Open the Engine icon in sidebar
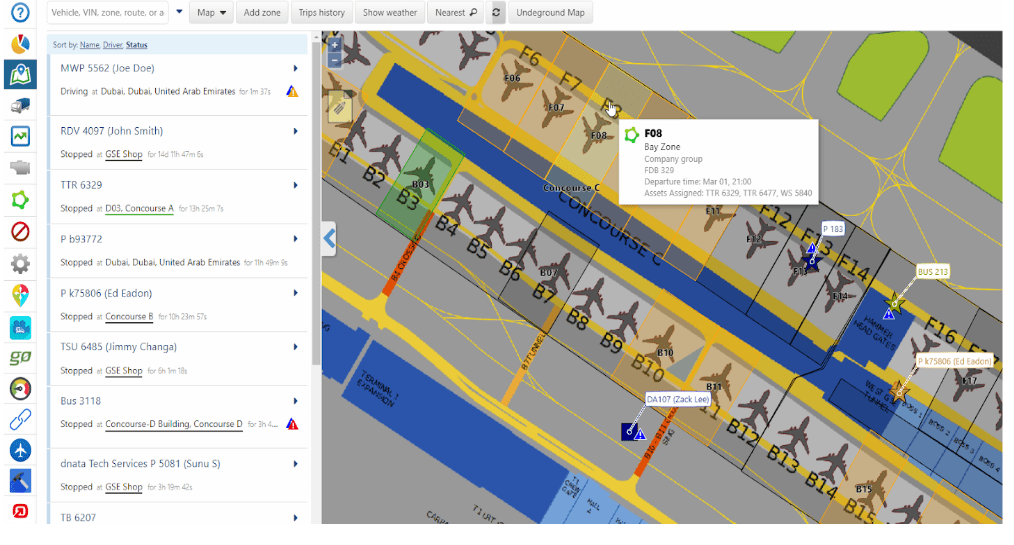The image size is (1014, 545). (x=20, y=168)
